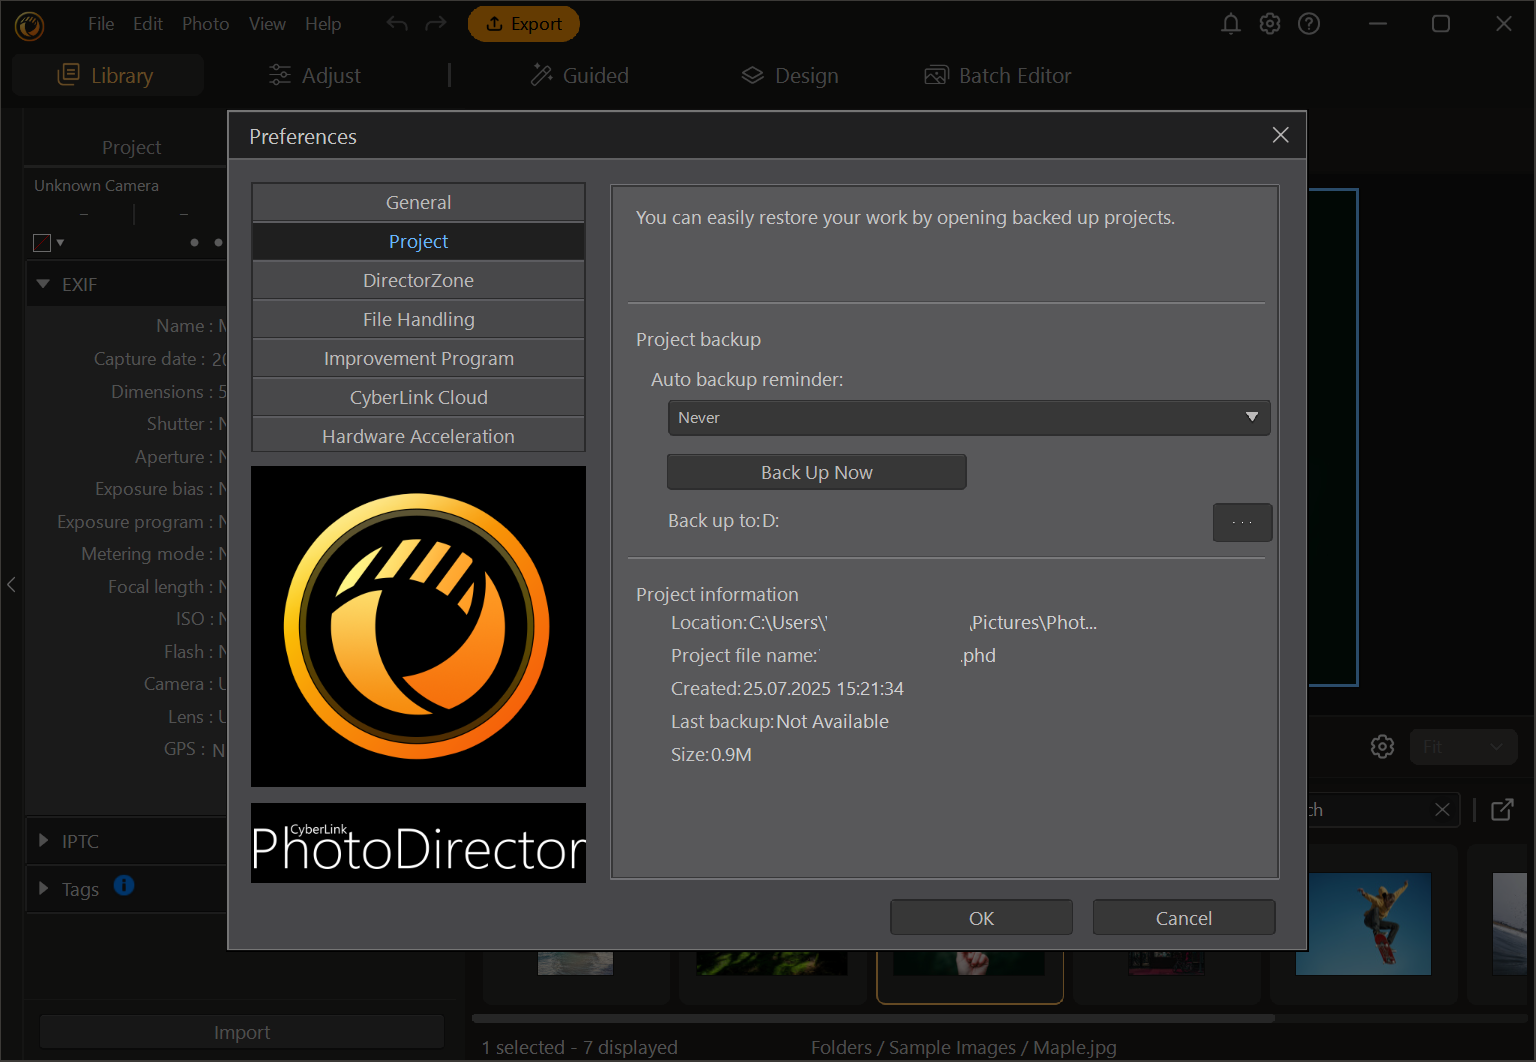Open settings via title bar gear icon
This screenshot has height=1062, width=1536.
1270,24
